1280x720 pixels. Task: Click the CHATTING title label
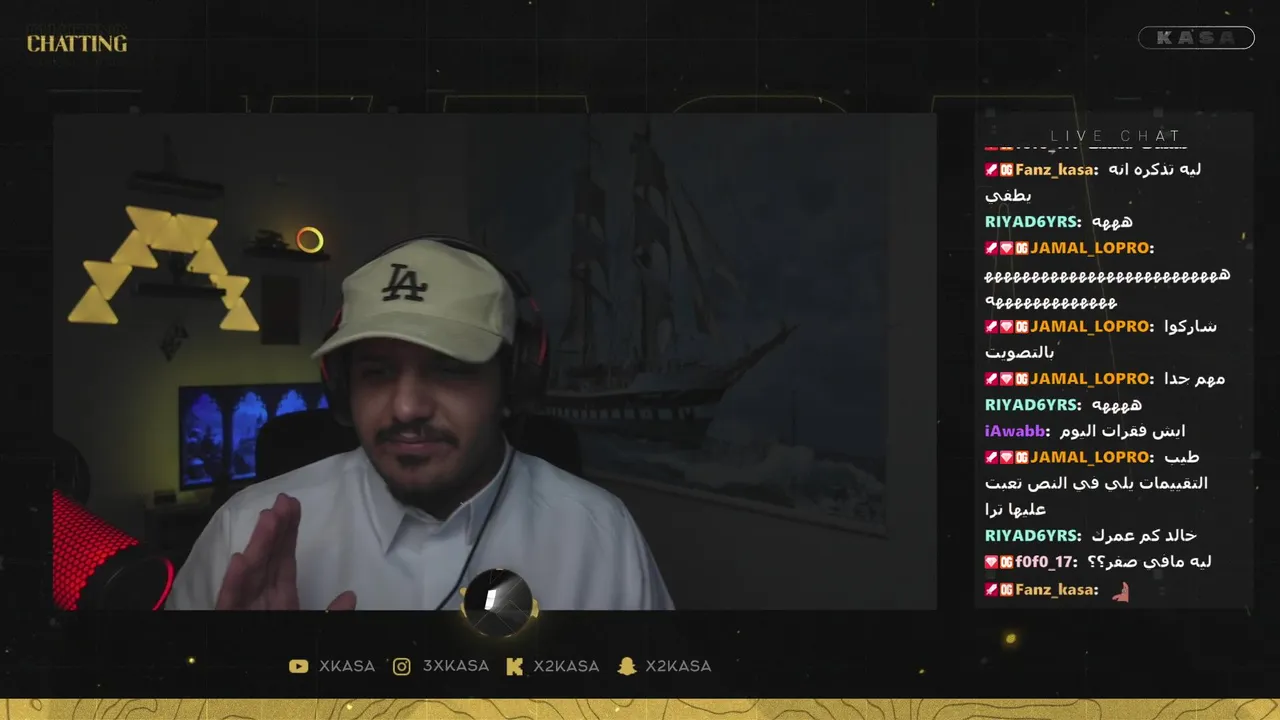click(77, 44)
